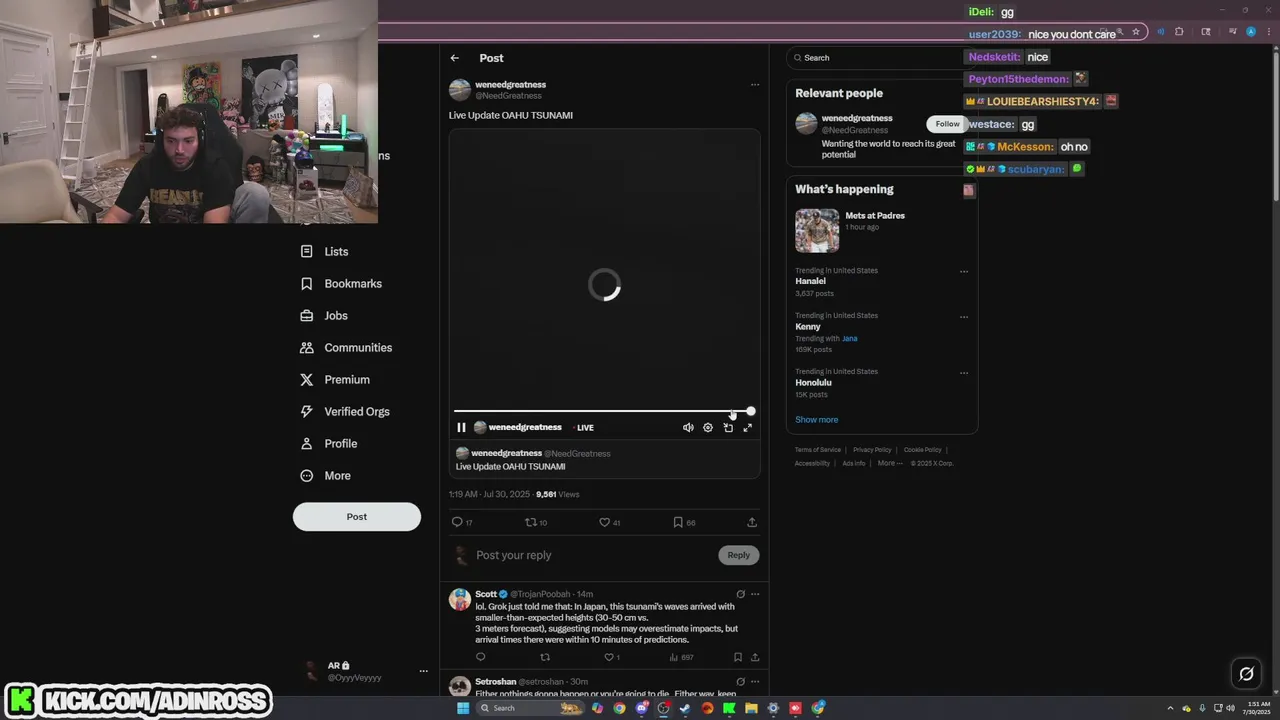Open more options on Setroshan's reply
1280x720 pixels.
click(x=755, y=682)
